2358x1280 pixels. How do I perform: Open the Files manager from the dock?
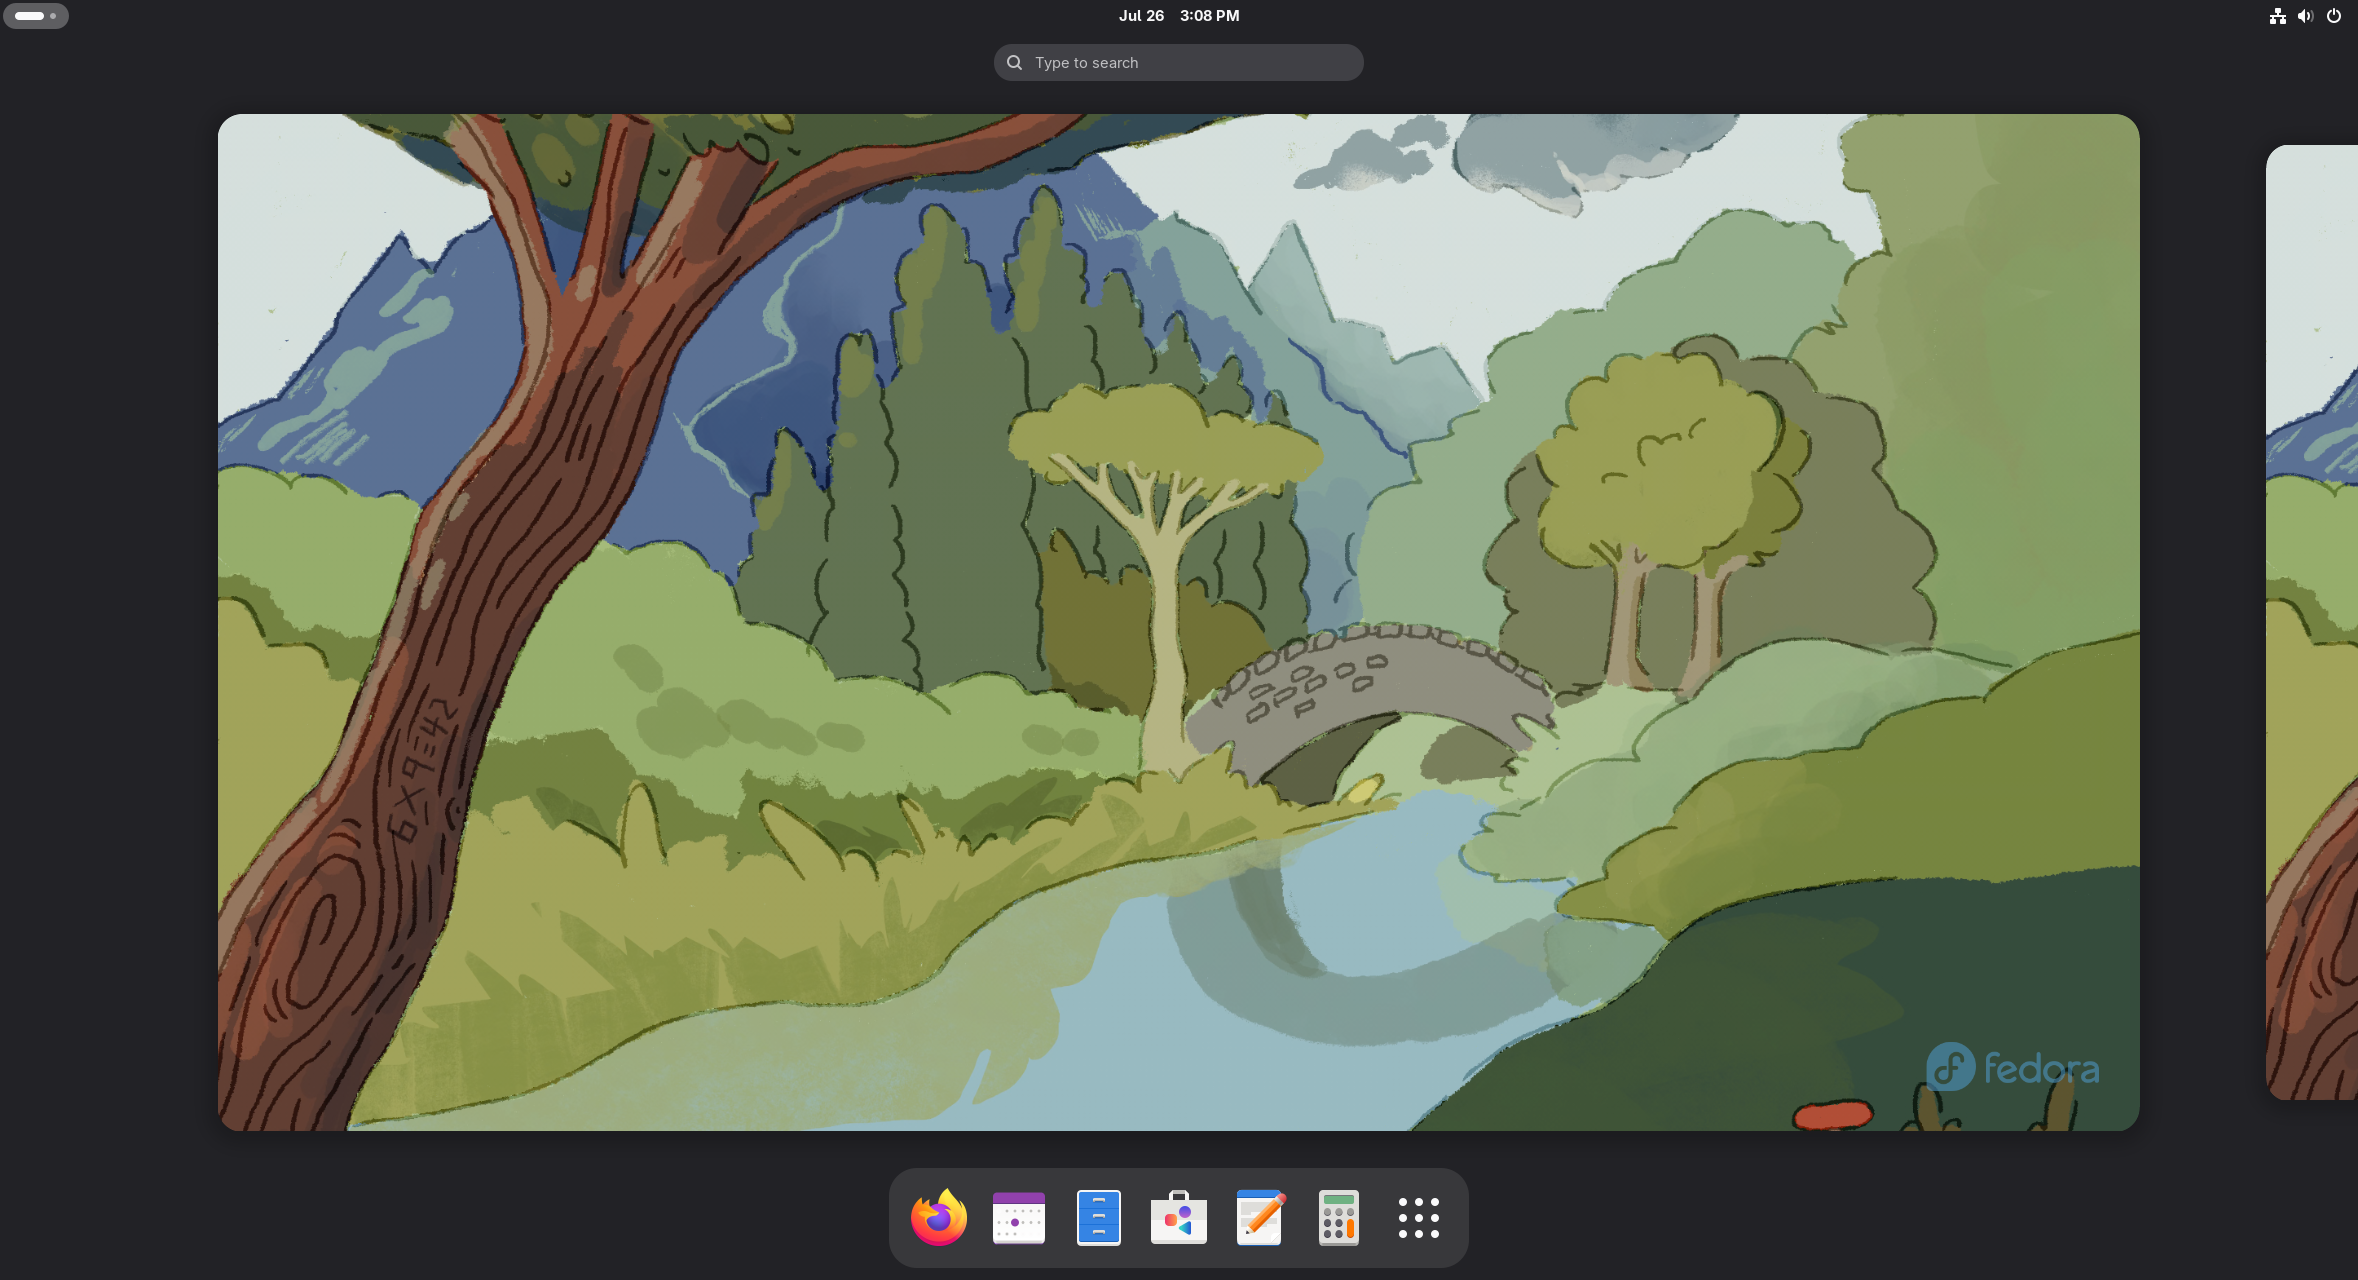coord(1098,1217)
